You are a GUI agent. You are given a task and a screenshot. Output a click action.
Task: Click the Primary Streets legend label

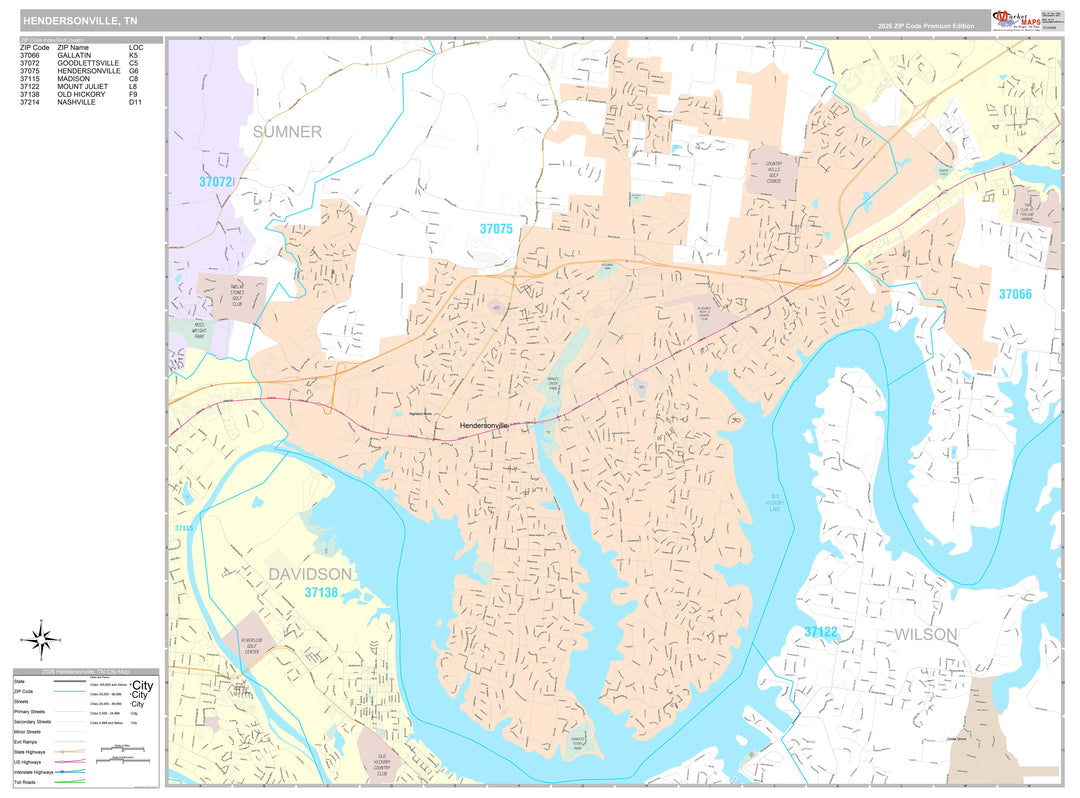click(x=30, y=712)
